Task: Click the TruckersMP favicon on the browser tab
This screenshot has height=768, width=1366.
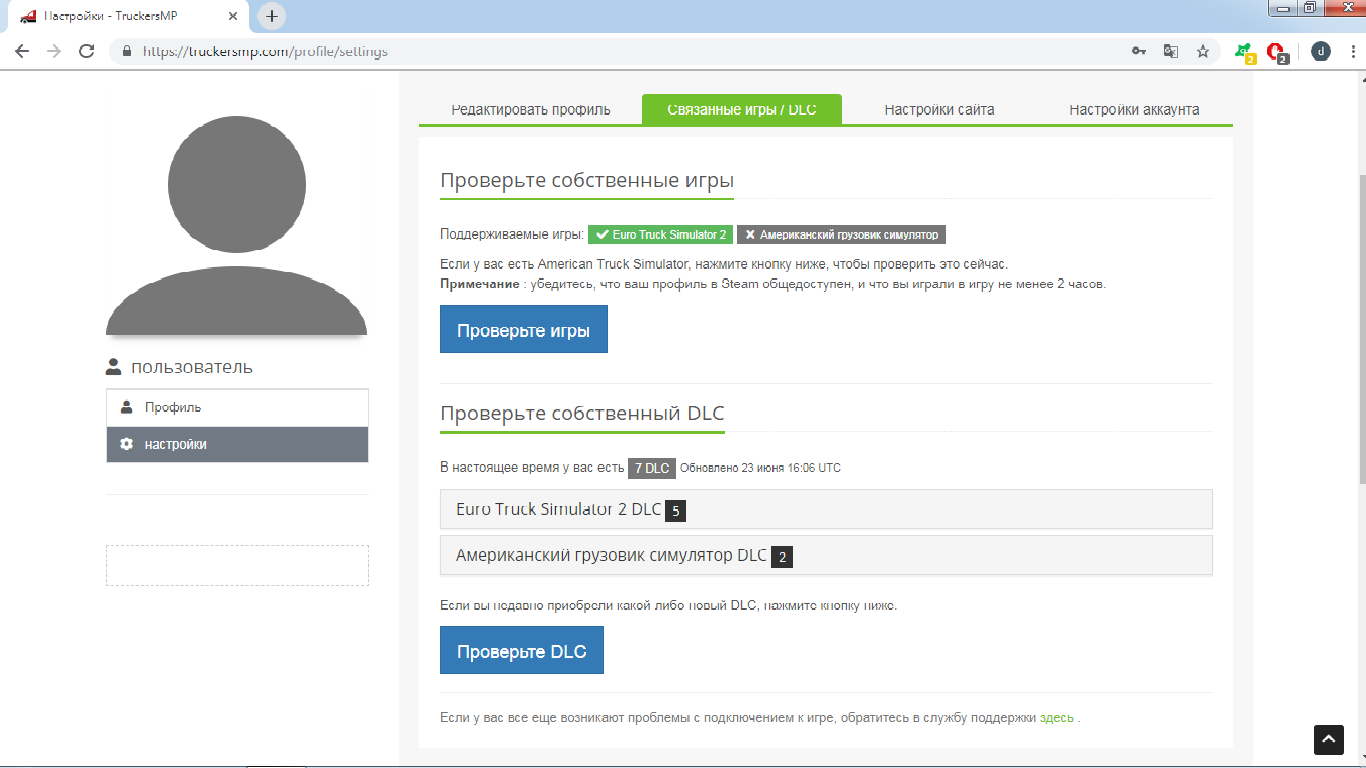Action: (28, 16)
